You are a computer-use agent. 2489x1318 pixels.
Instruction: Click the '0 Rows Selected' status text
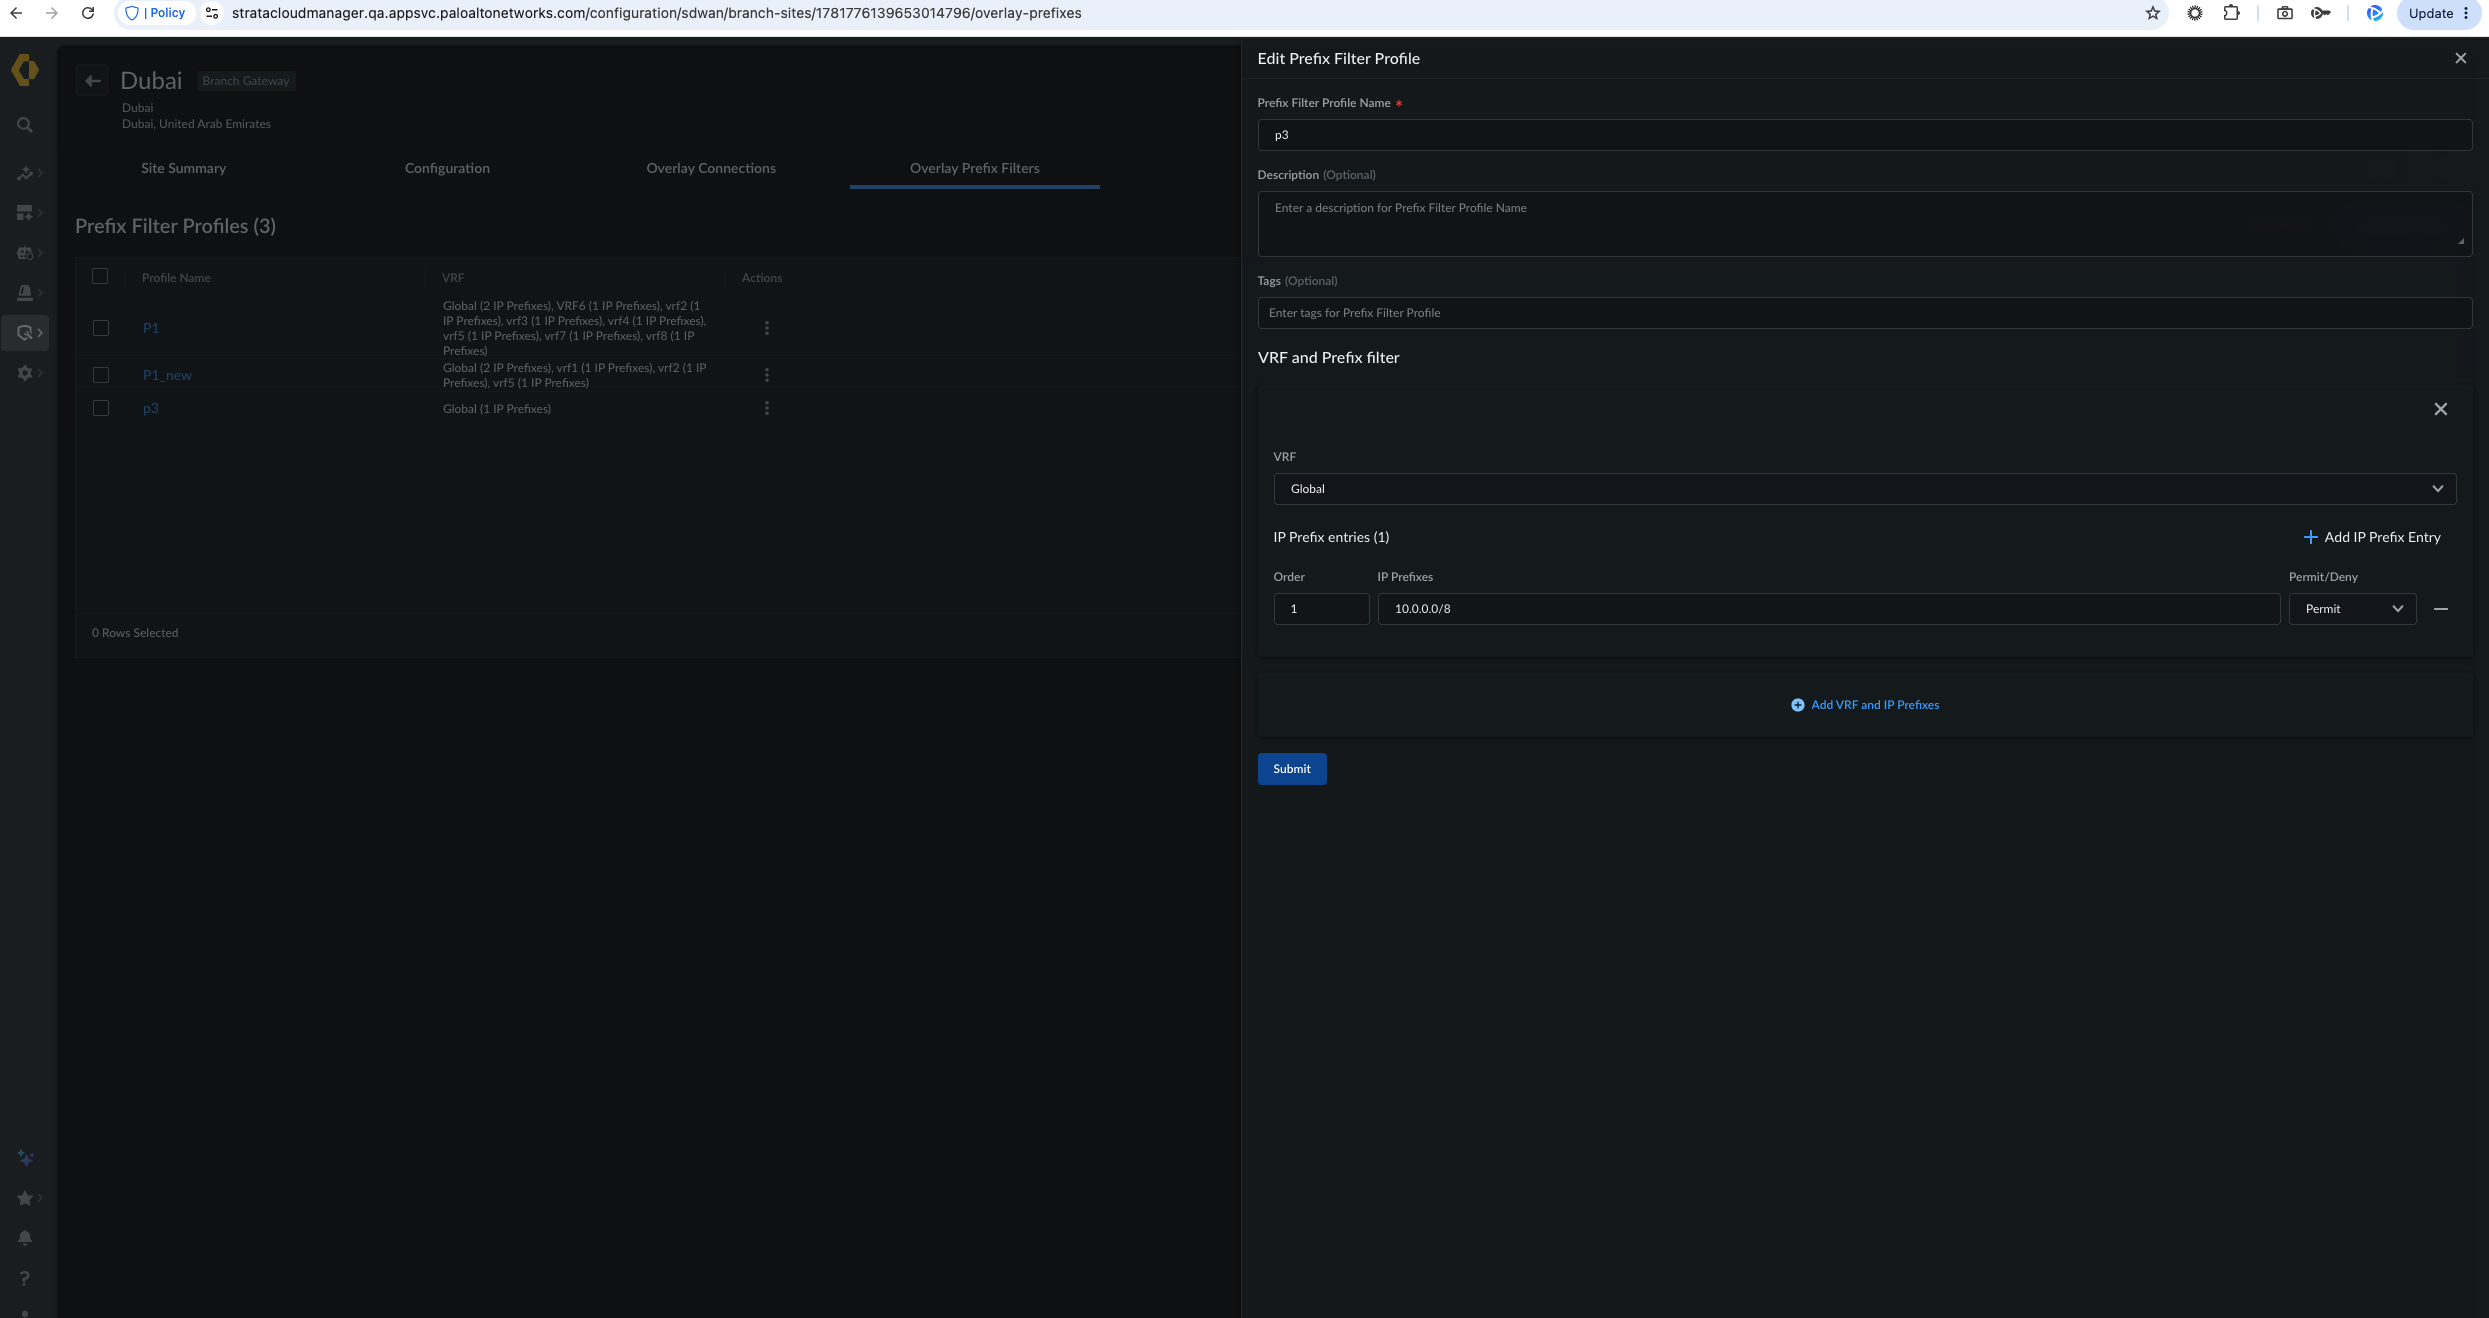point(135,633)
